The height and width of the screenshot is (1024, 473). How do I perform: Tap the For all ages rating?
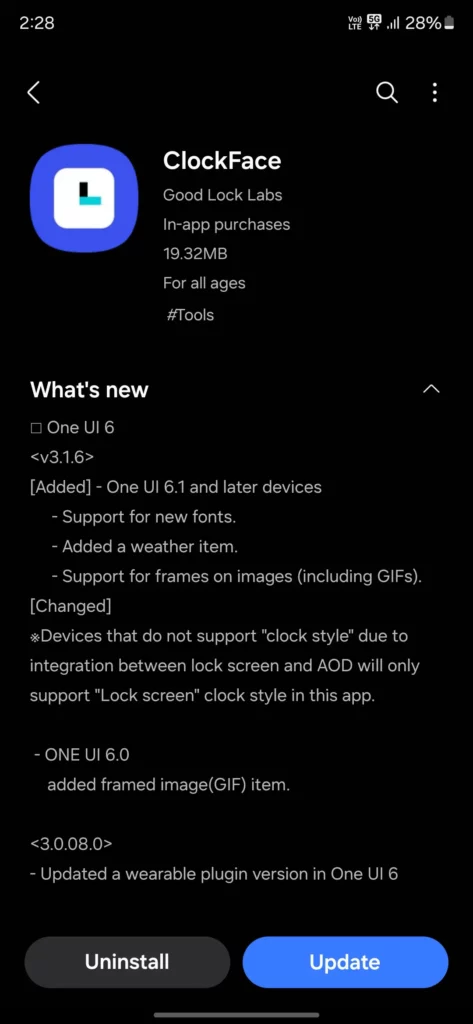(204, 283)
